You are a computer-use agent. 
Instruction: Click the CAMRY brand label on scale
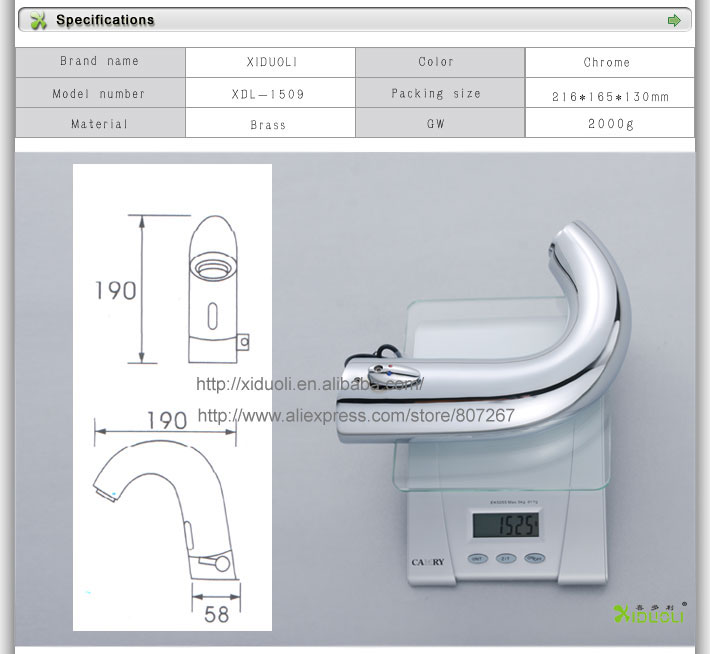[x=428, y=562]
